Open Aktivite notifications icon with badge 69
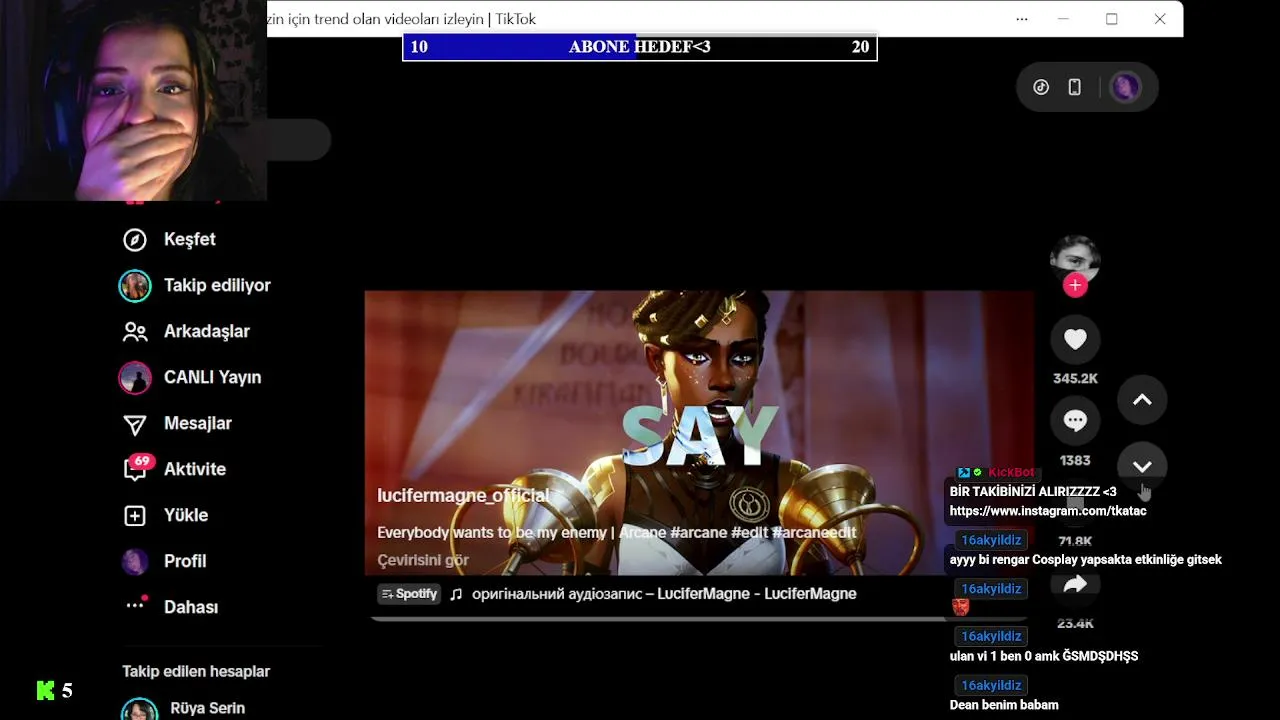Screen dimensions: 1280x720 (136, 468)
